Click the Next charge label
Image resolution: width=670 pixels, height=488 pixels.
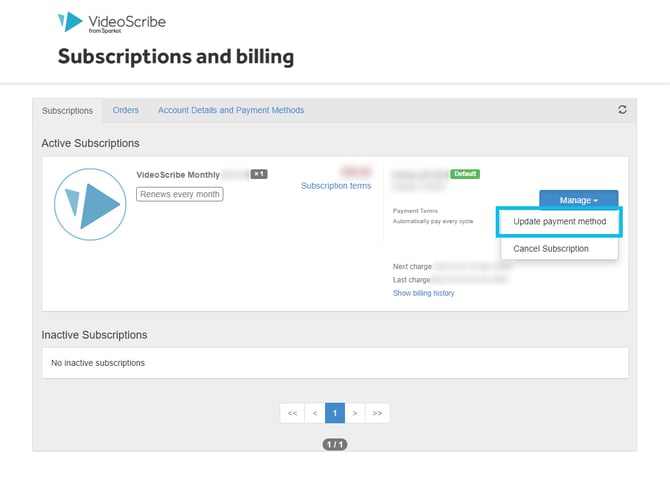[x=412, y=266]
